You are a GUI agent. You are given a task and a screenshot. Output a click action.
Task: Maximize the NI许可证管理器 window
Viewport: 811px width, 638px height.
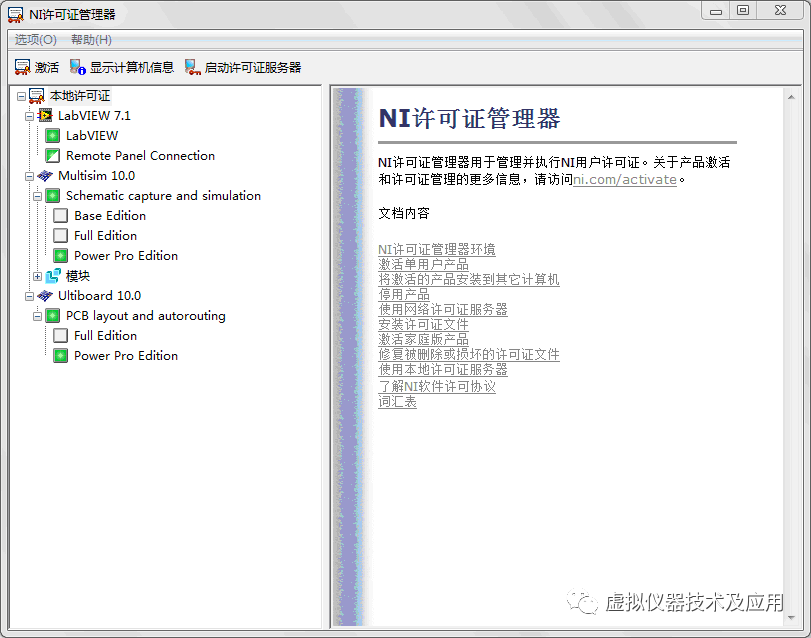[743, 11]
